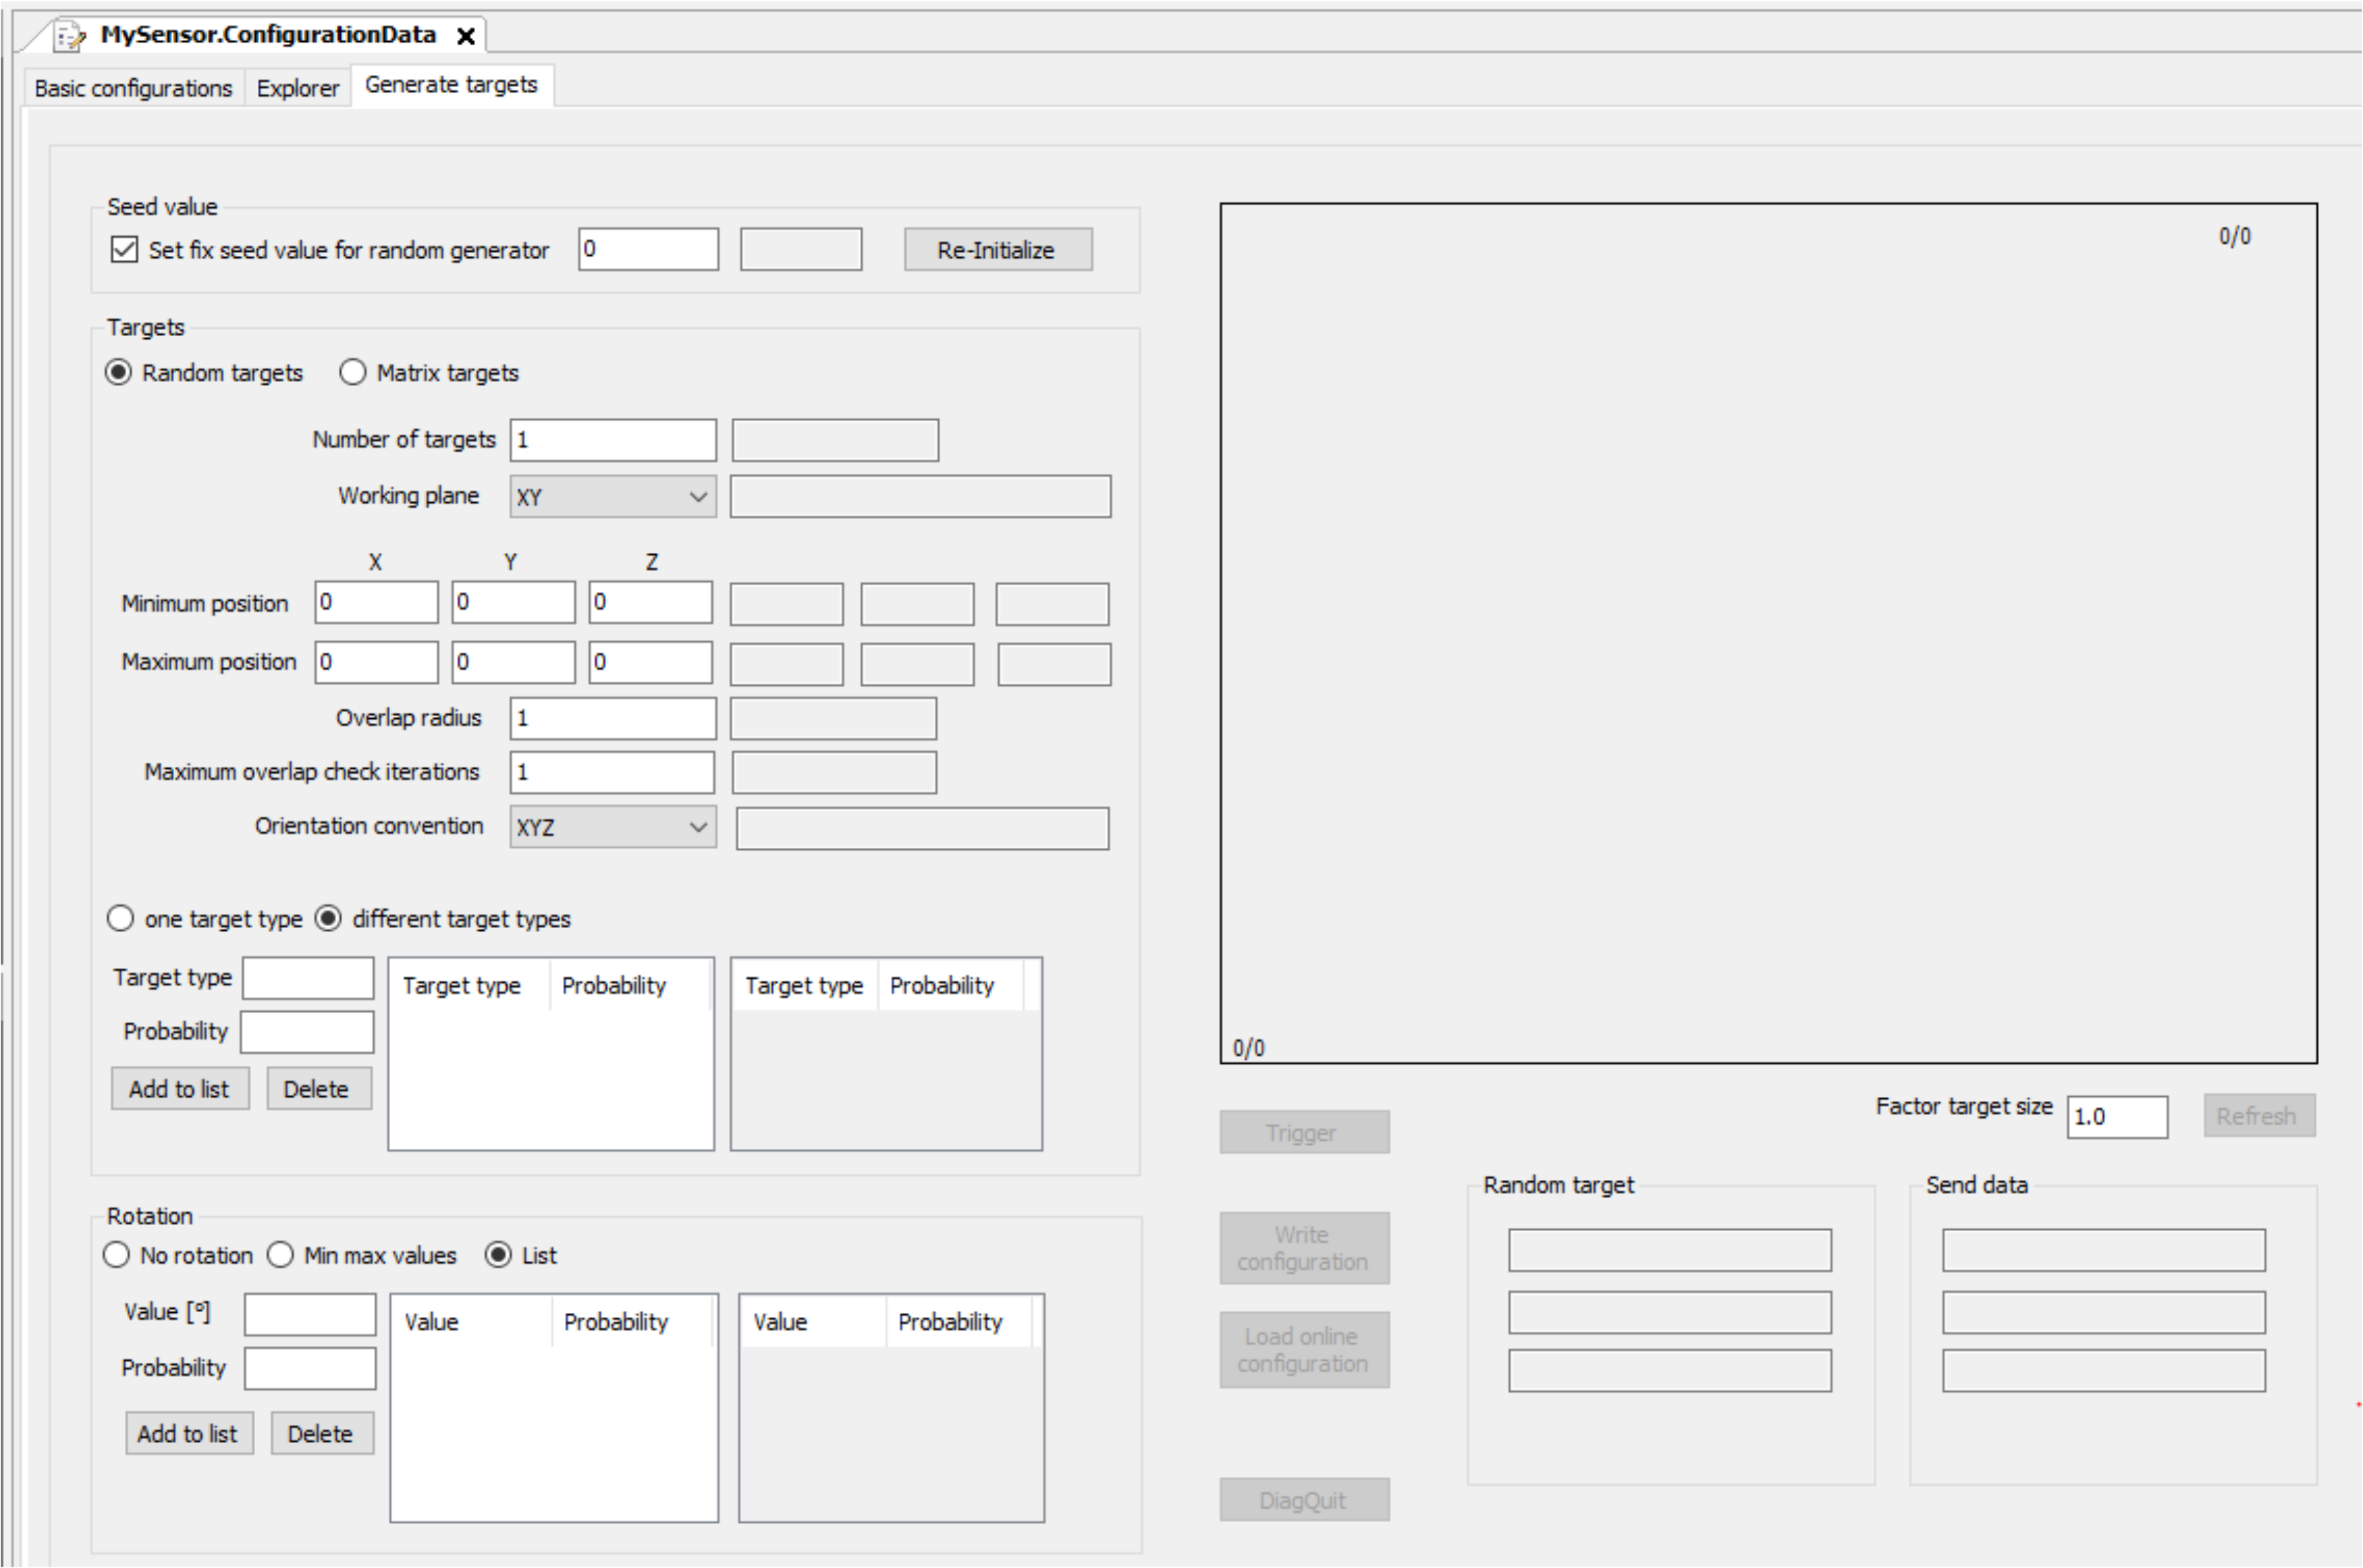Click Add to list under Target type
Screen dimensions: 2363x1568
pos(179,1088)
